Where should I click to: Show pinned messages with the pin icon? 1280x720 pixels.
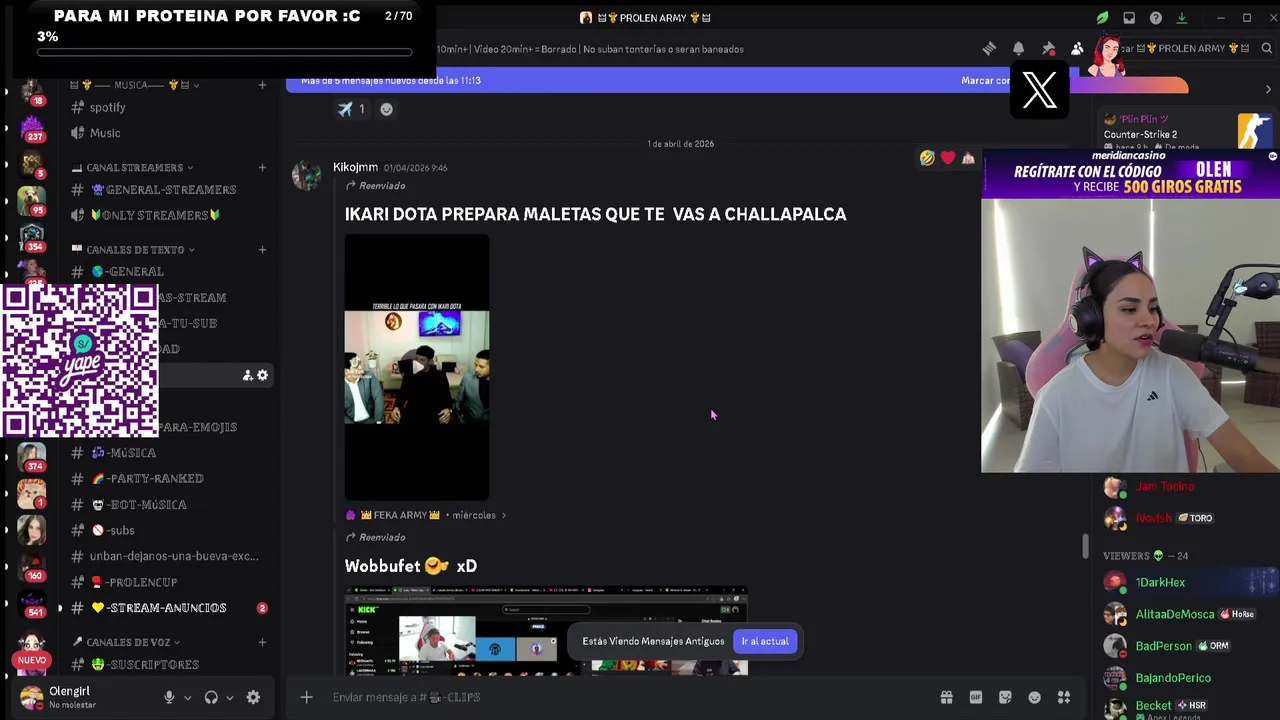pos(1048,48)
